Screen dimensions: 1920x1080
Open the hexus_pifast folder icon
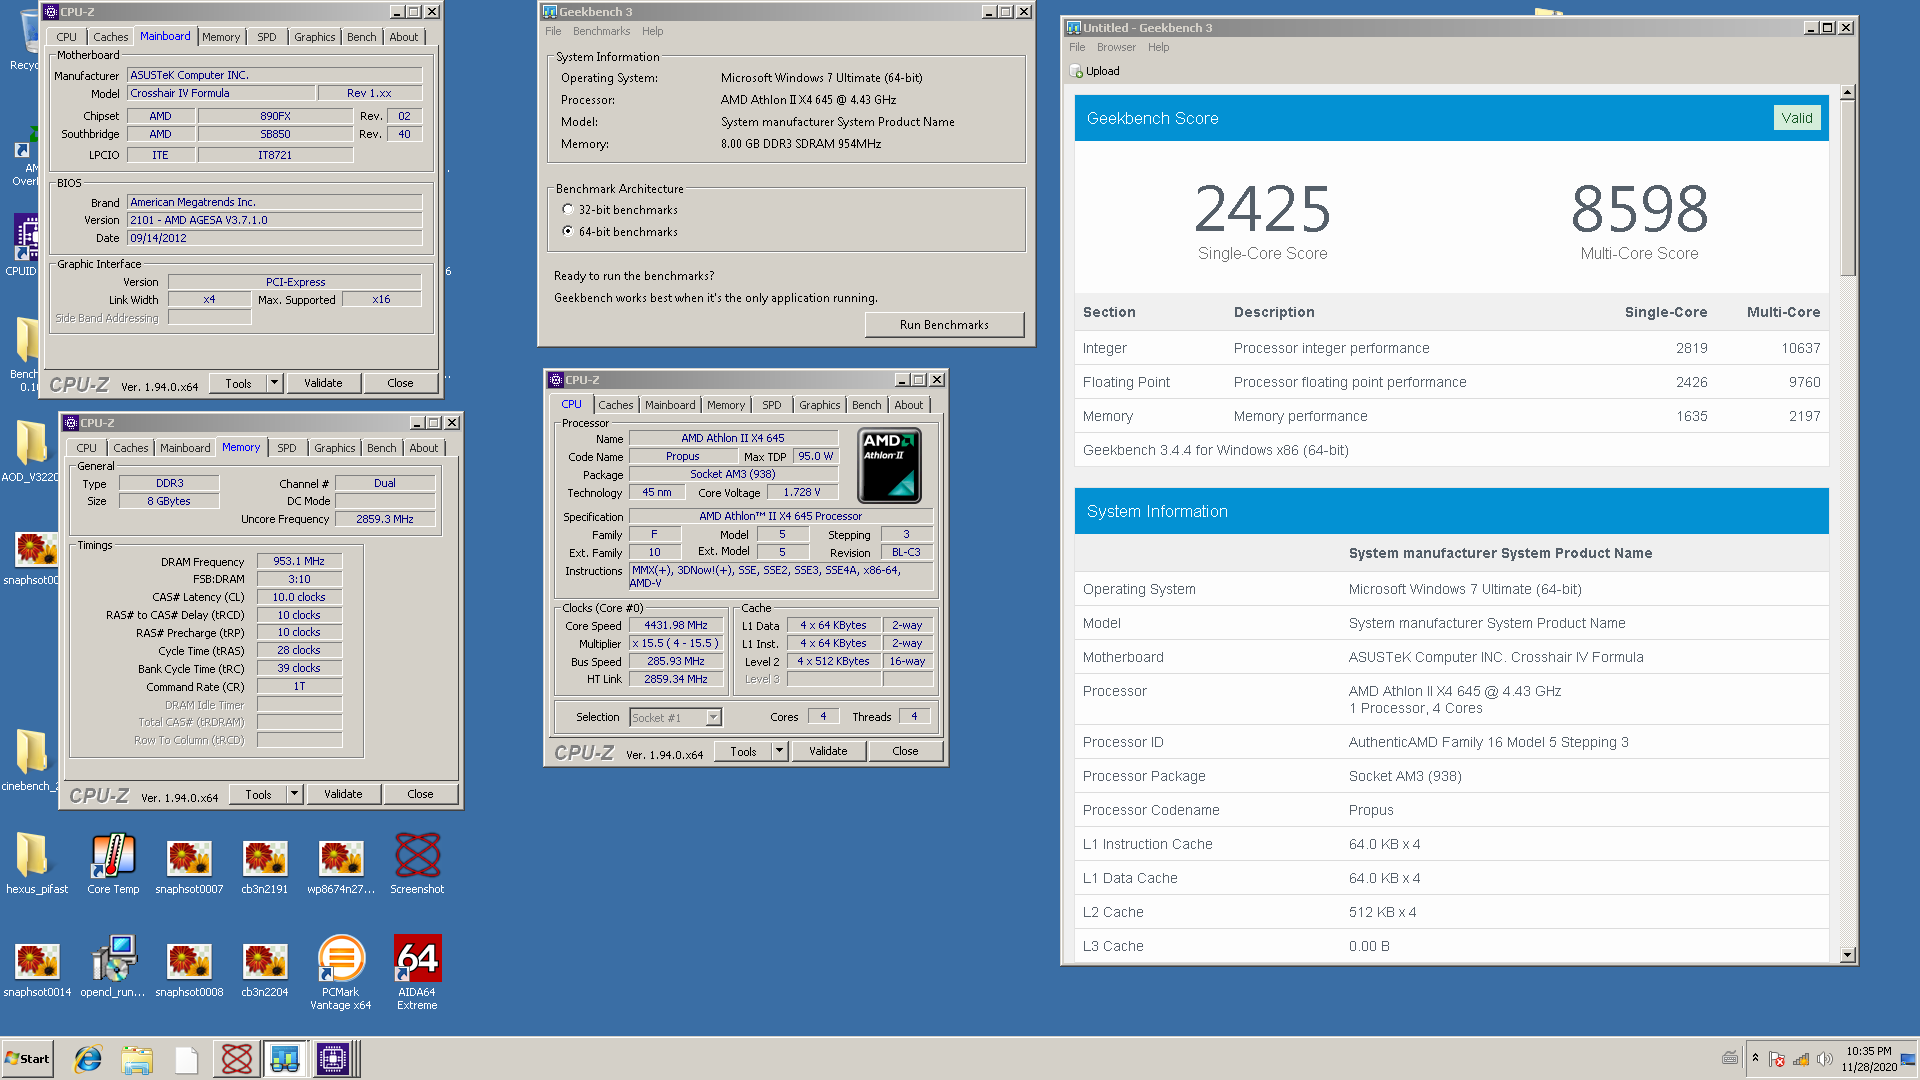37,863
